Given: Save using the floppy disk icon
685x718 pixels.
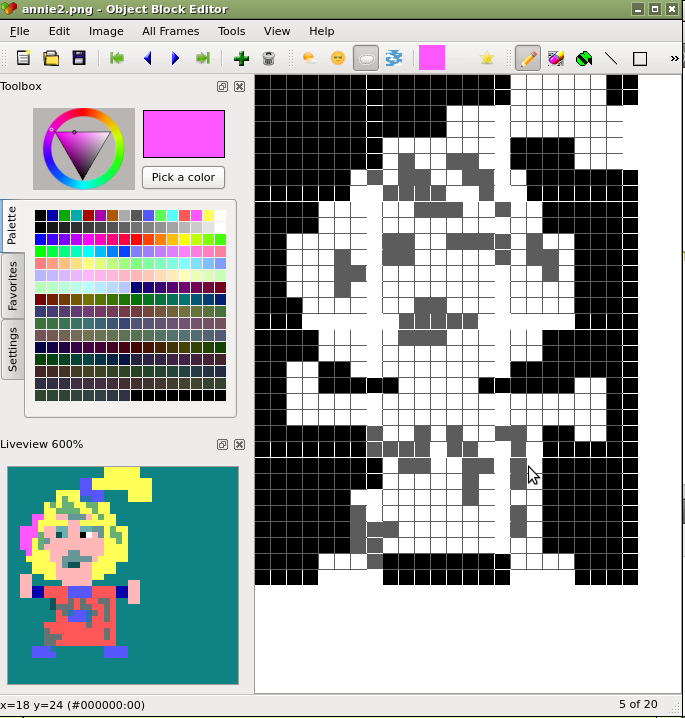Looking at the screenshot, I should coord(78,59).
